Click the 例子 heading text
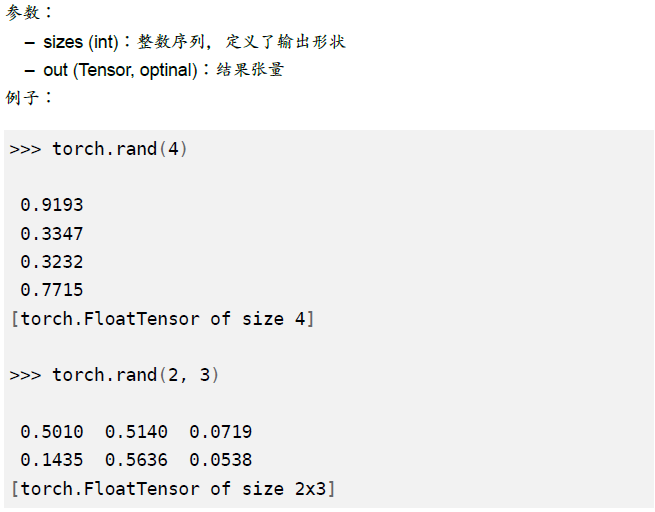 click(23, 98)
